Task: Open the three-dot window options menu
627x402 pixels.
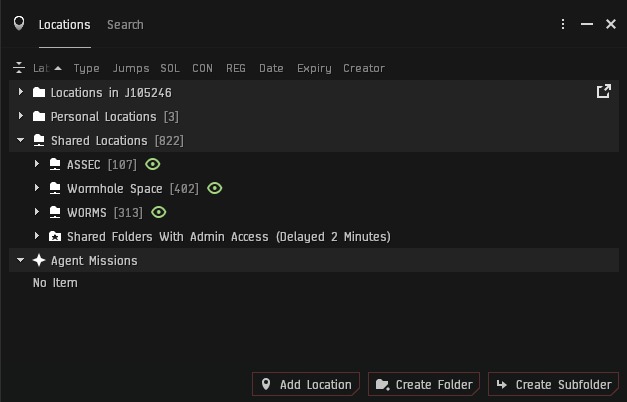Action: 563,24
